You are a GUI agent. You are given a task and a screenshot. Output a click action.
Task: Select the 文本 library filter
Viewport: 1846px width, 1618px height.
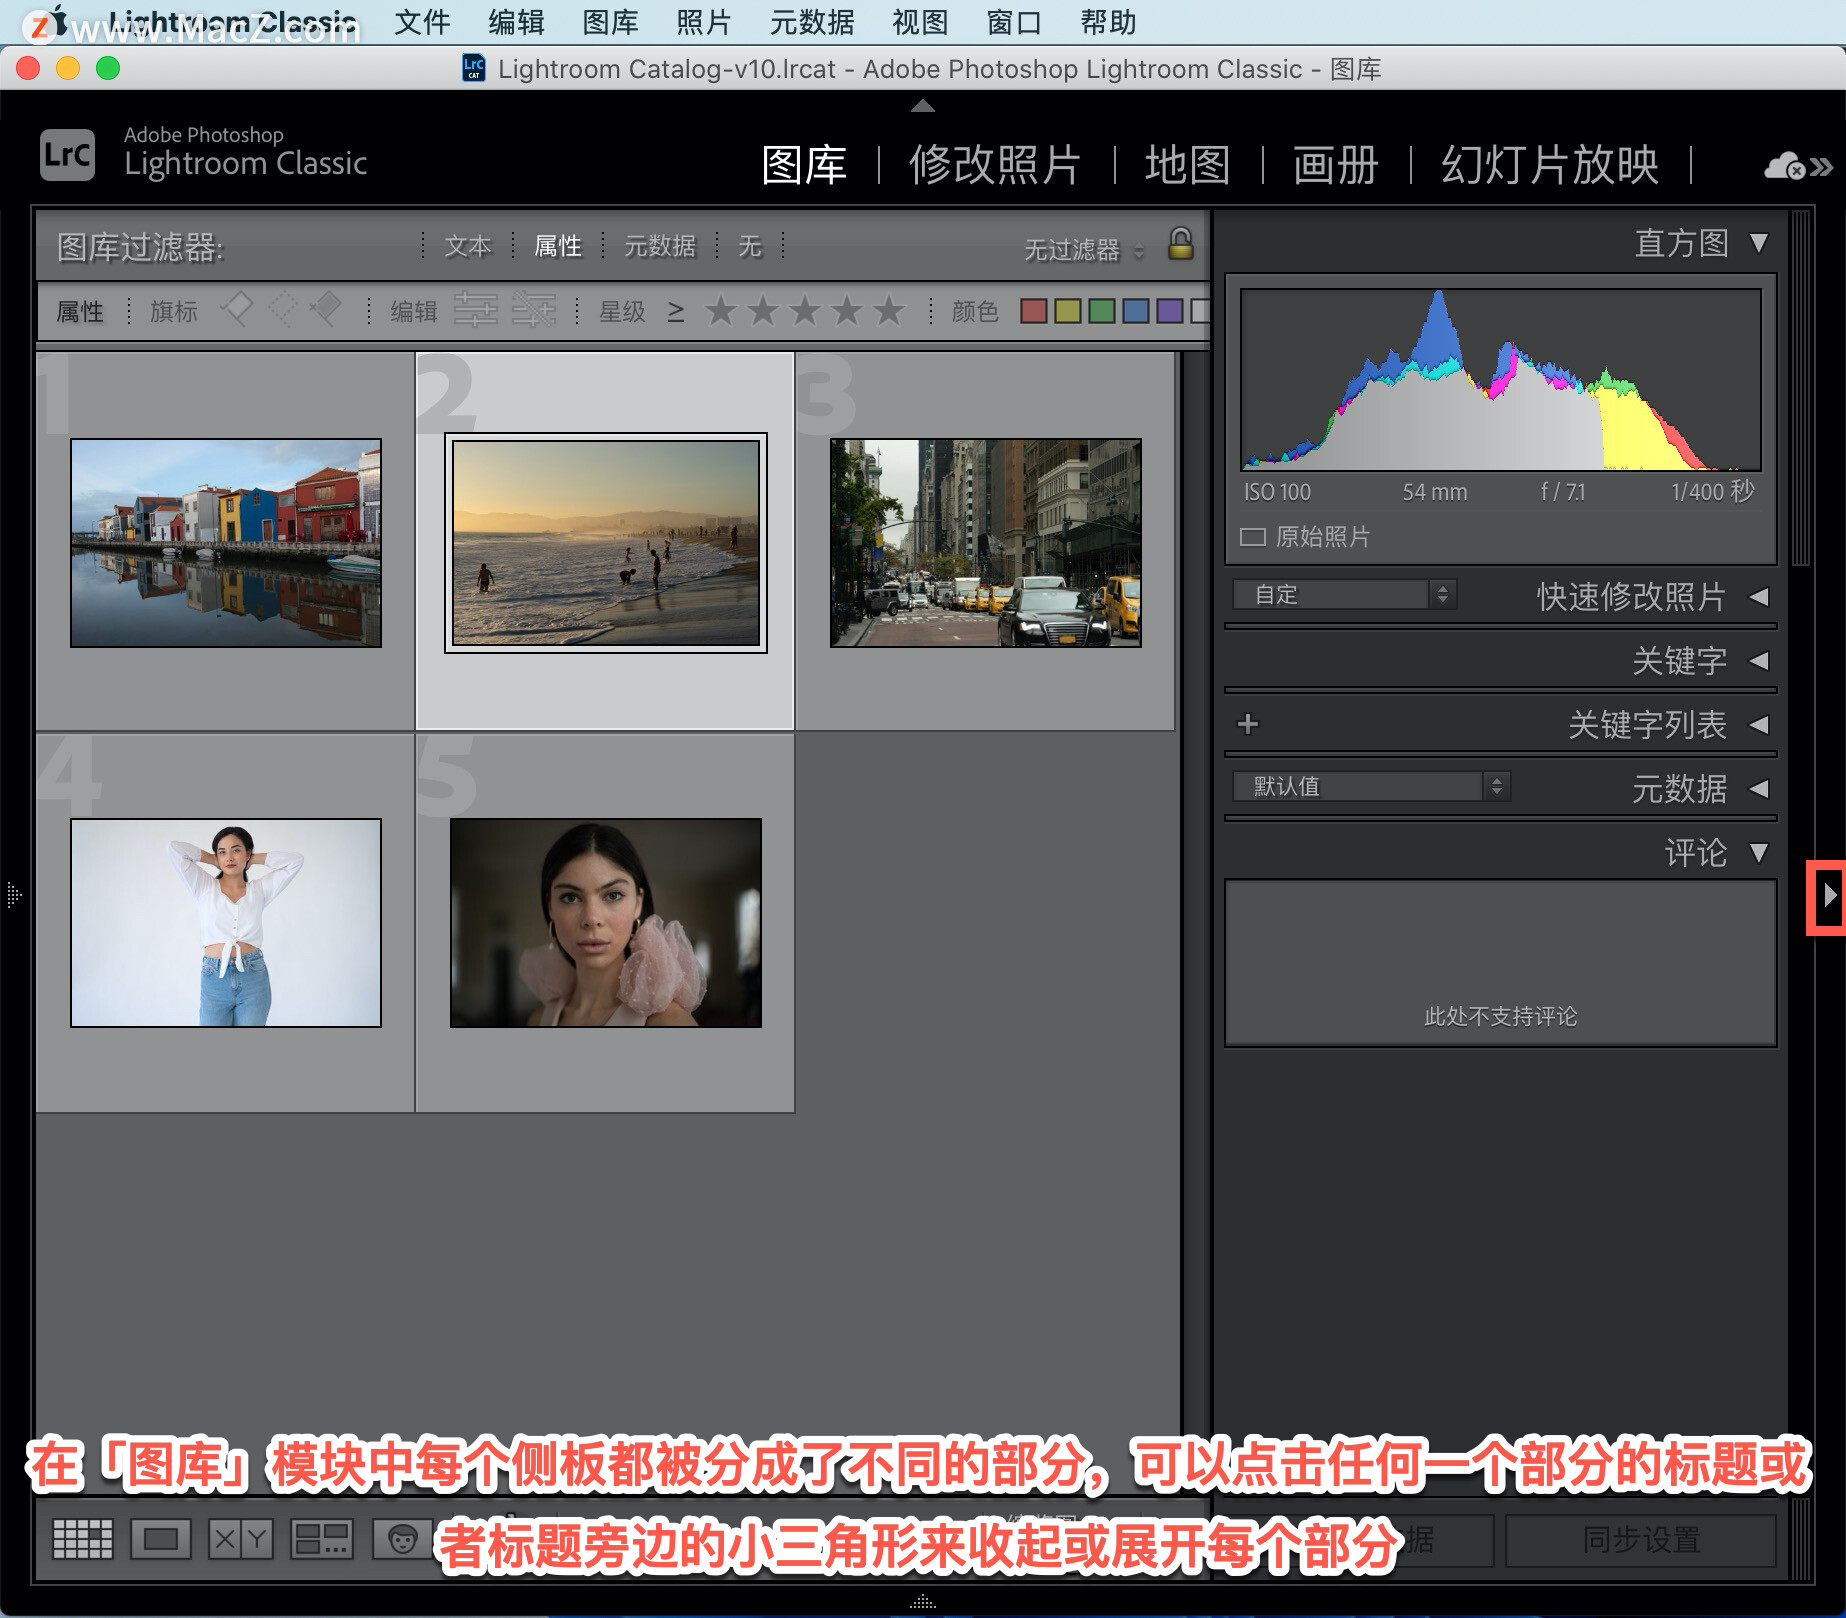pos(468,246)
